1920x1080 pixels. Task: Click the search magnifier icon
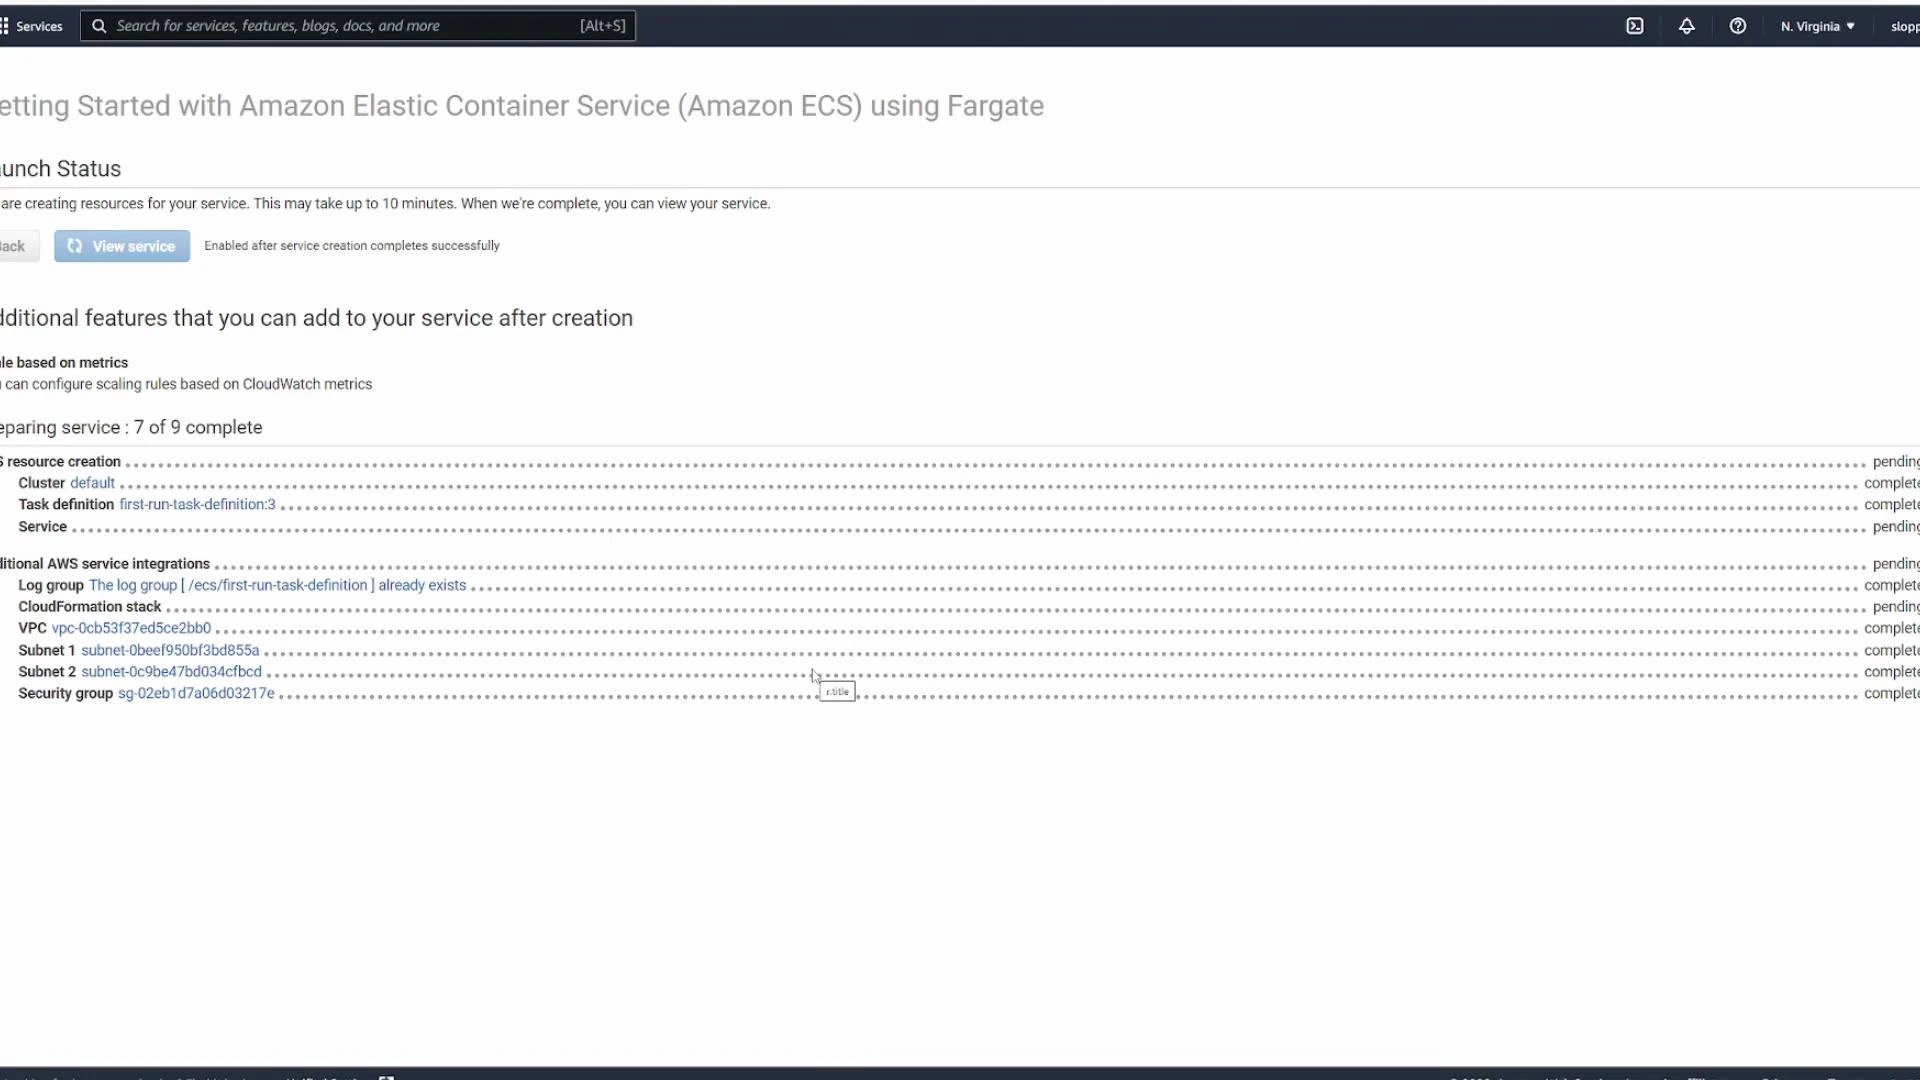(99, 25)
